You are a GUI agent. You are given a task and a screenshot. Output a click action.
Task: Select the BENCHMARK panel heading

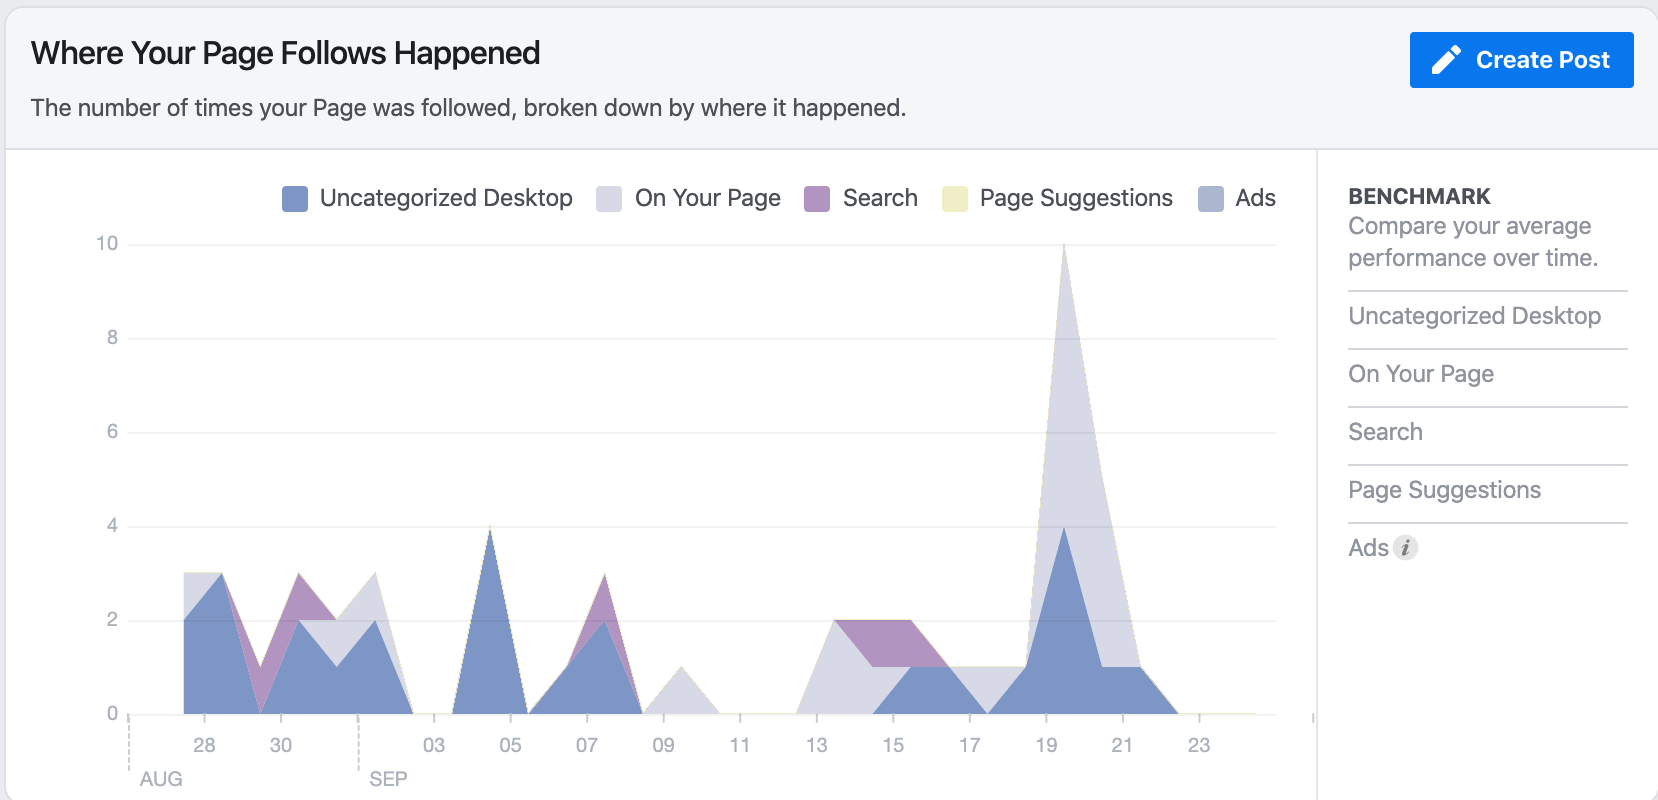1419,196
